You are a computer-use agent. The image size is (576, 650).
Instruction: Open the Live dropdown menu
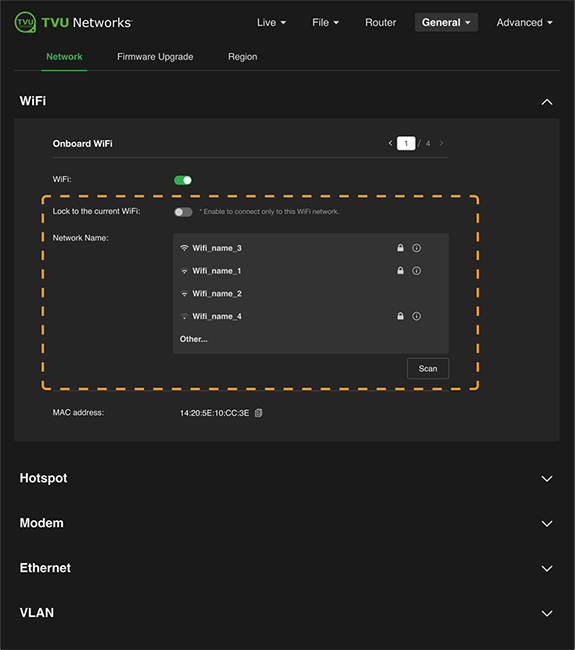pyautogui.click(x=271, y=22)
